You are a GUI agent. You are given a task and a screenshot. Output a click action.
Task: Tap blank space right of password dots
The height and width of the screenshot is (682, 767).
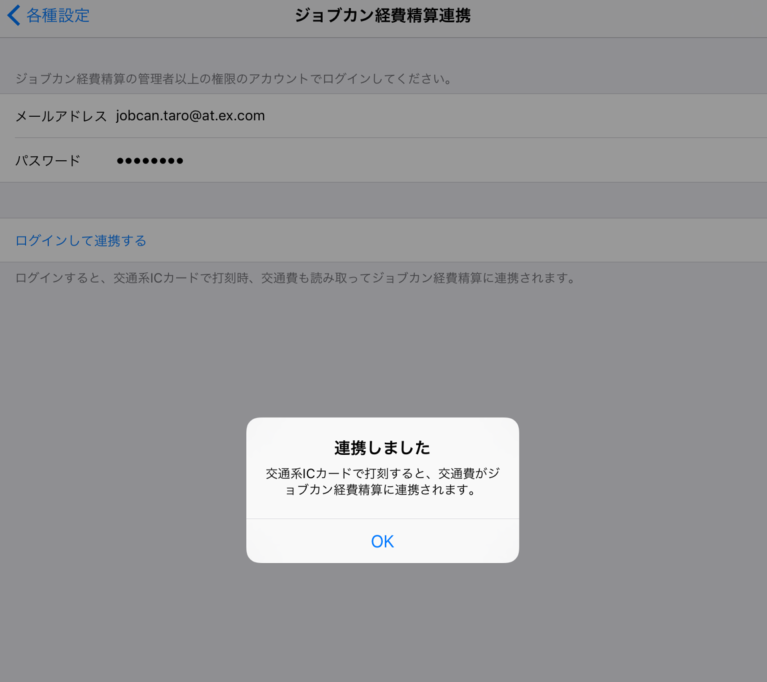(480, 161)
